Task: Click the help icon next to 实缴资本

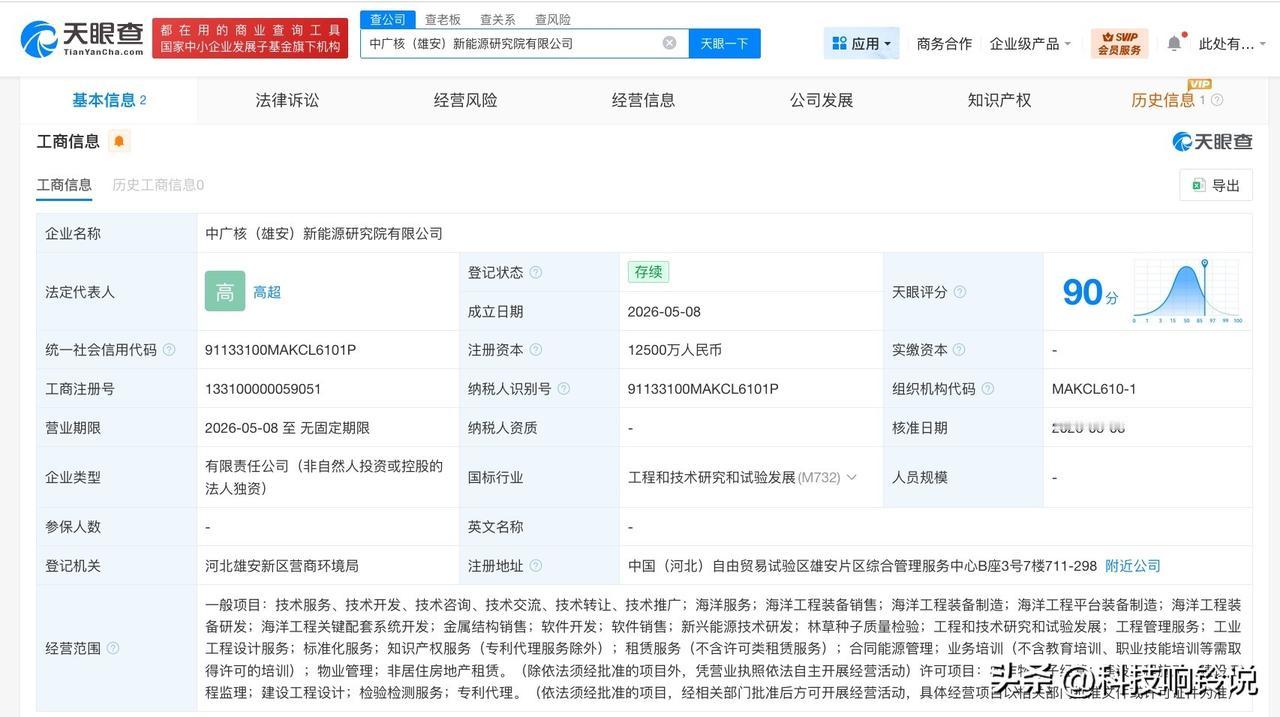Action: (960, 350)
